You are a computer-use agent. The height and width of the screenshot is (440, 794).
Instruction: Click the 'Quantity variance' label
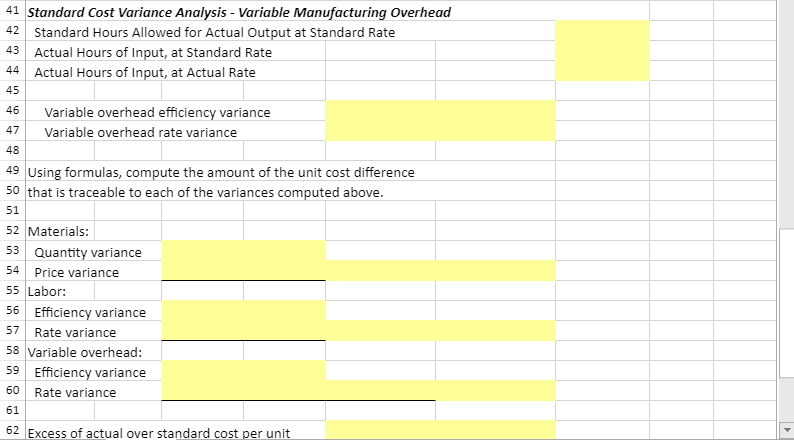pyautogui.click(x=88, y=253)
